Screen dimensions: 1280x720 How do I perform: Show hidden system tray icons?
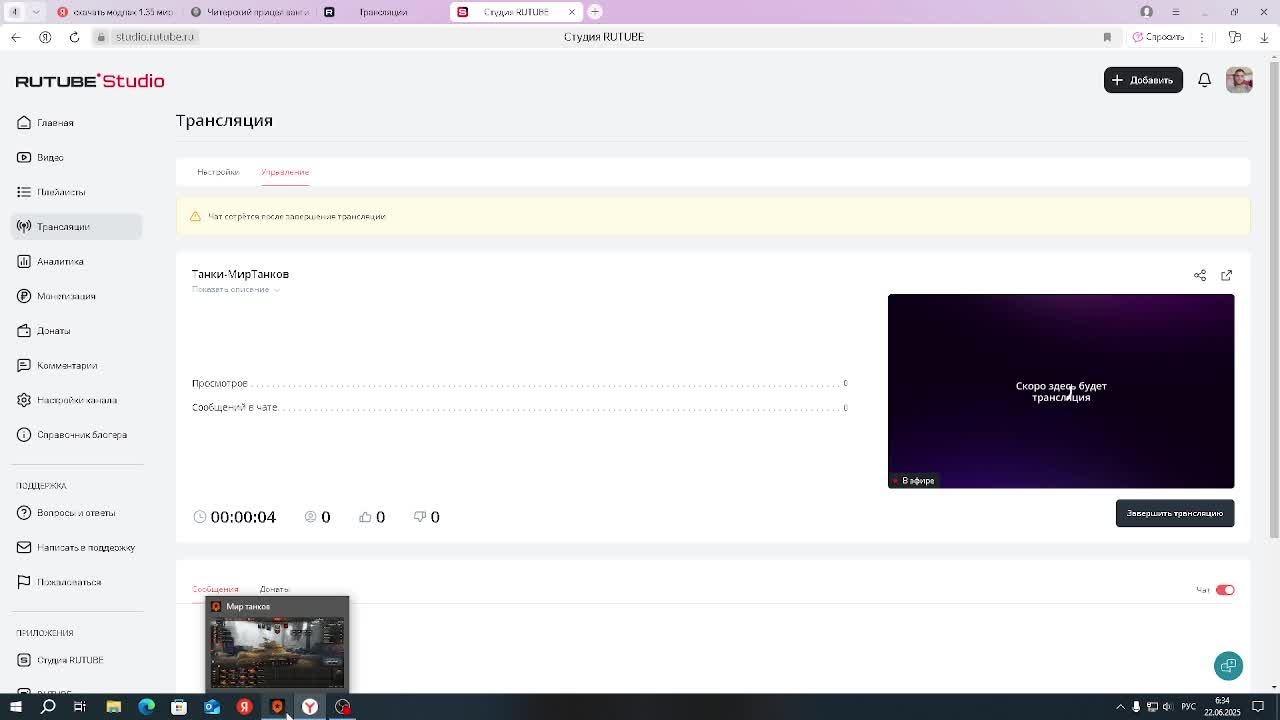(1120, 707)
